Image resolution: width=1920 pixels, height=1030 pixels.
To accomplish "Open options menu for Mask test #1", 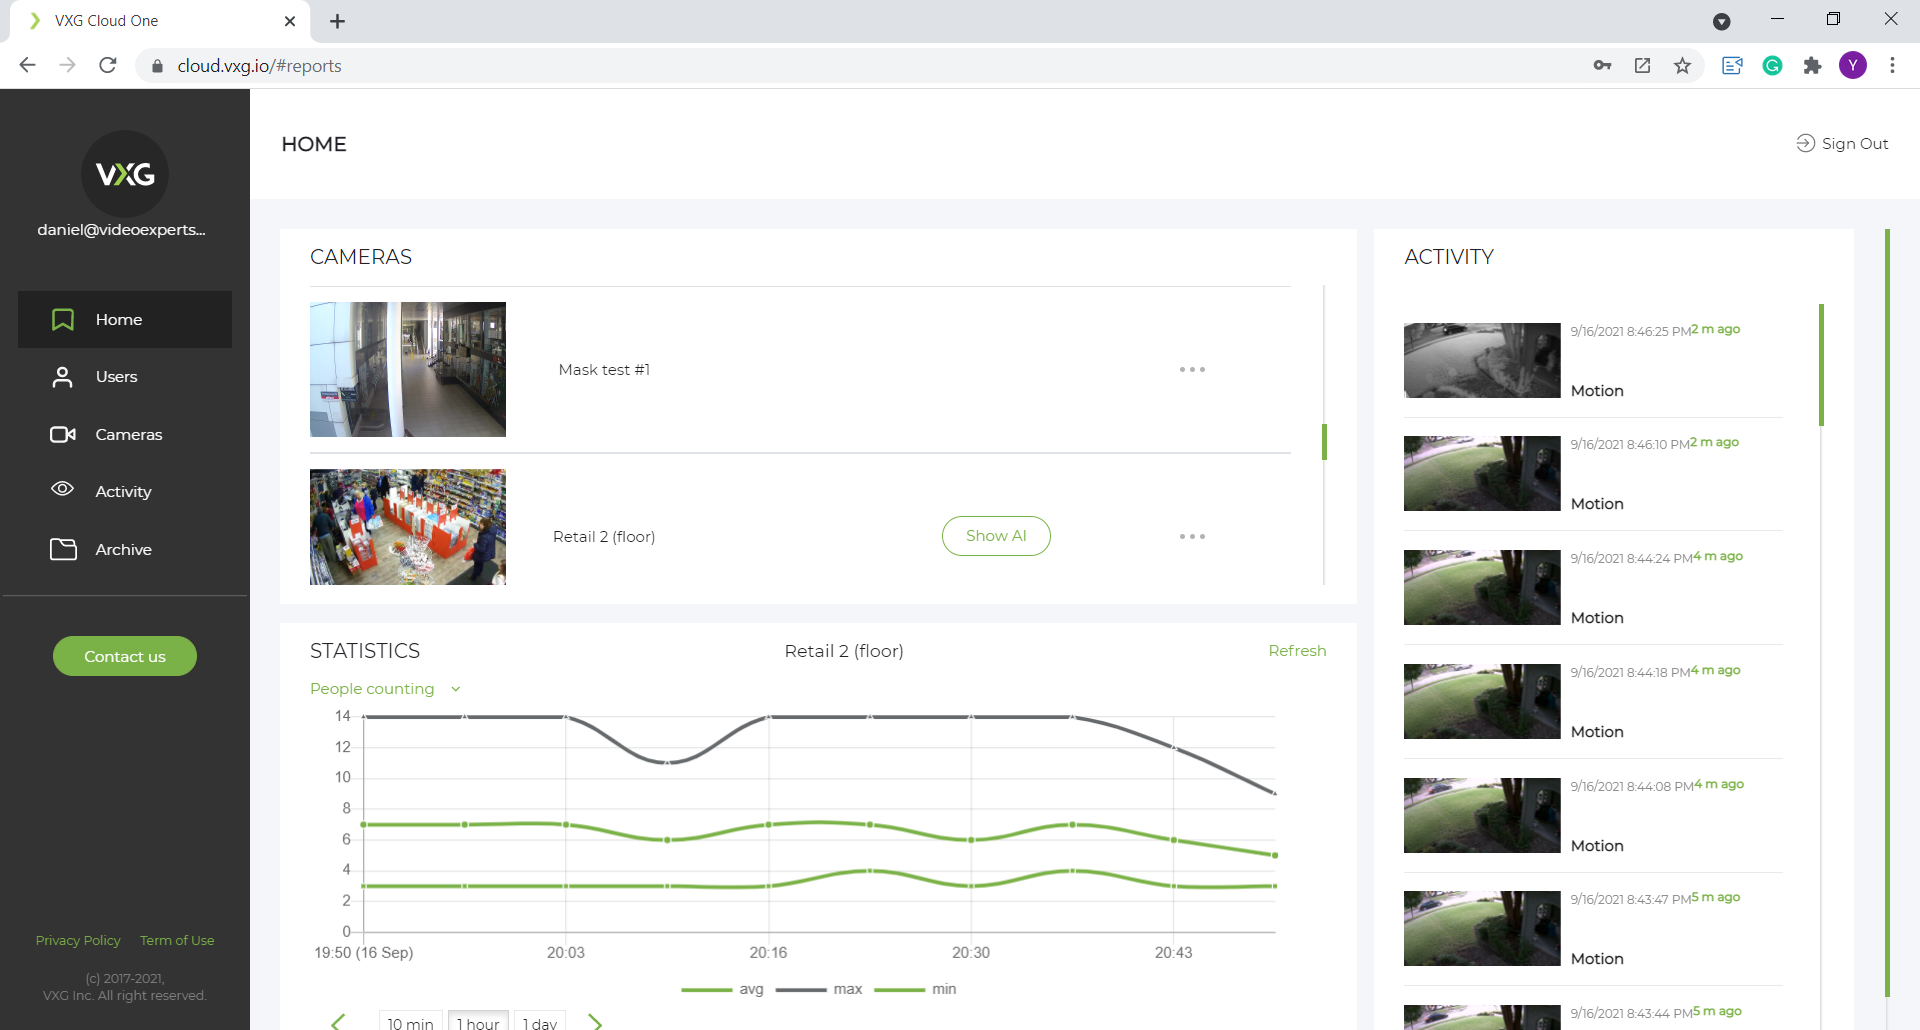I will 1192,370.
